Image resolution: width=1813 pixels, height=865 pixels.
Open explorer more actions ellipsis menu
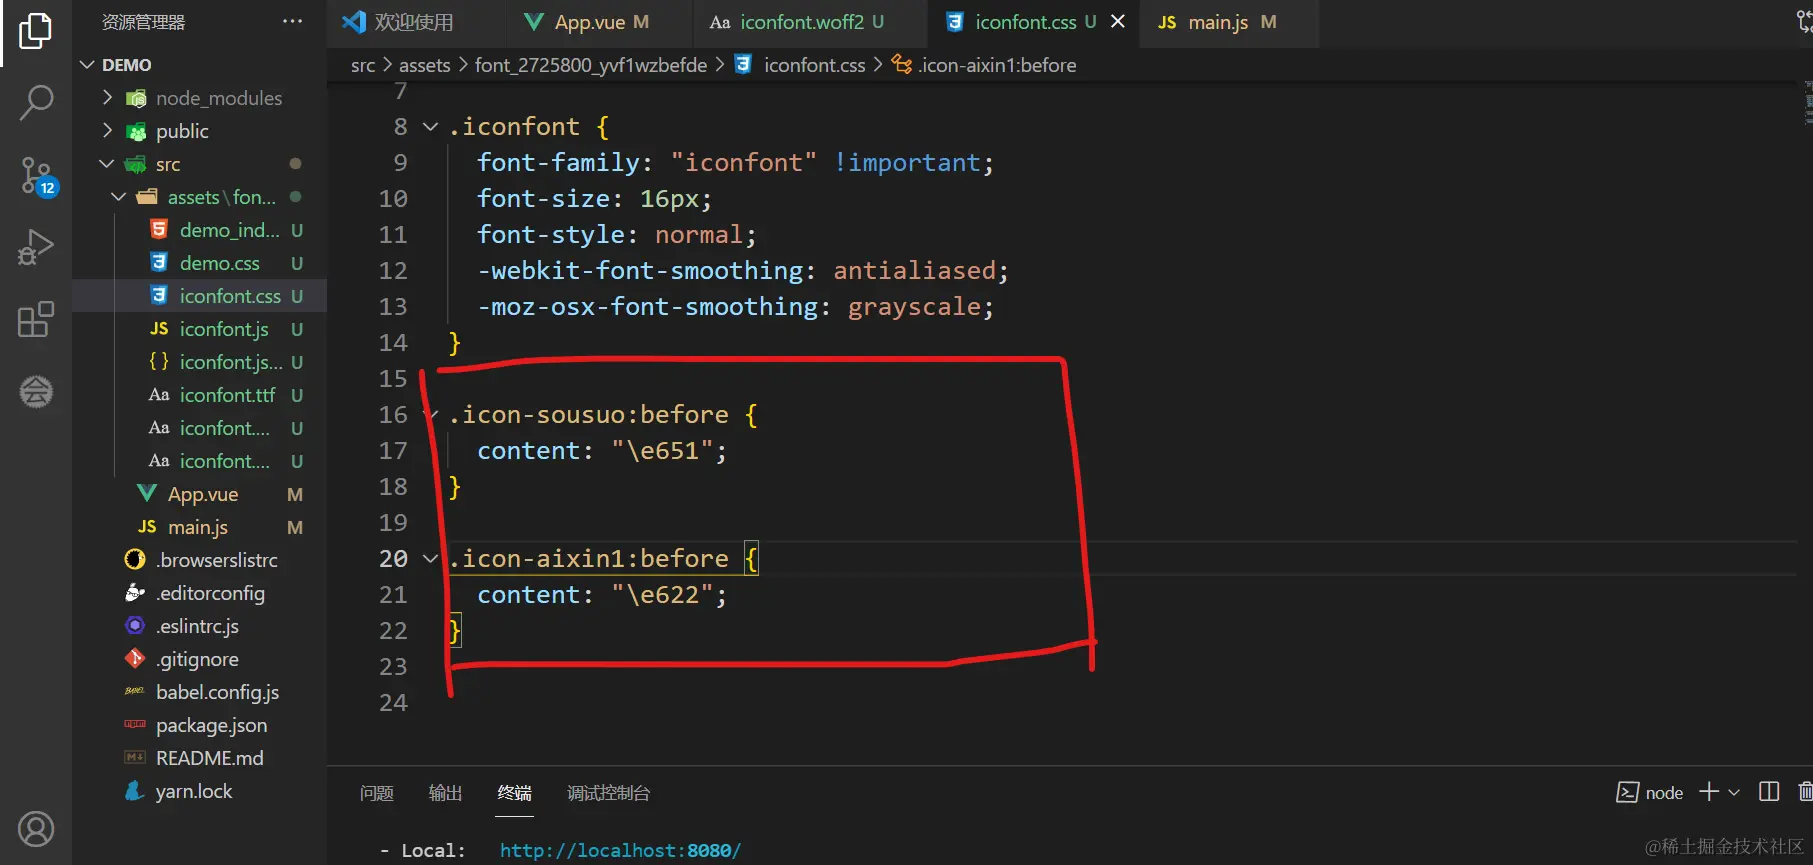point(292,22)
